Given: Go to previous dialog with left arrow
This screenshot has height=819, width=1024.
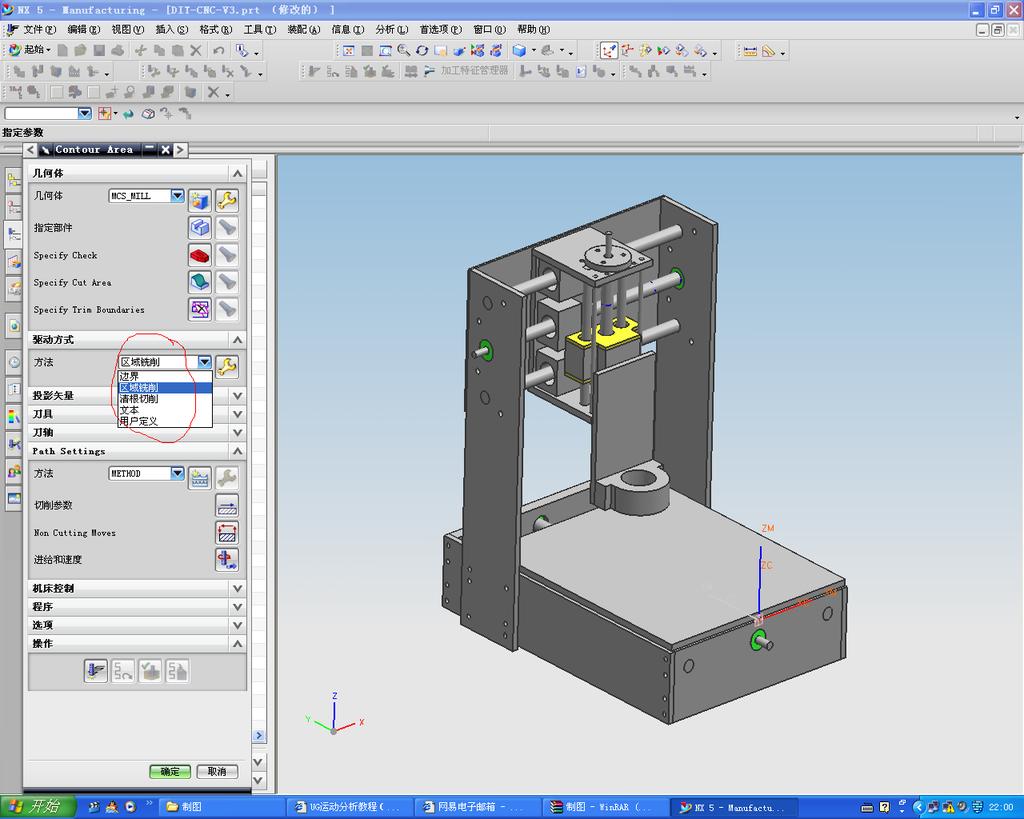Looking at the screenshot, I should coord(30,150).
